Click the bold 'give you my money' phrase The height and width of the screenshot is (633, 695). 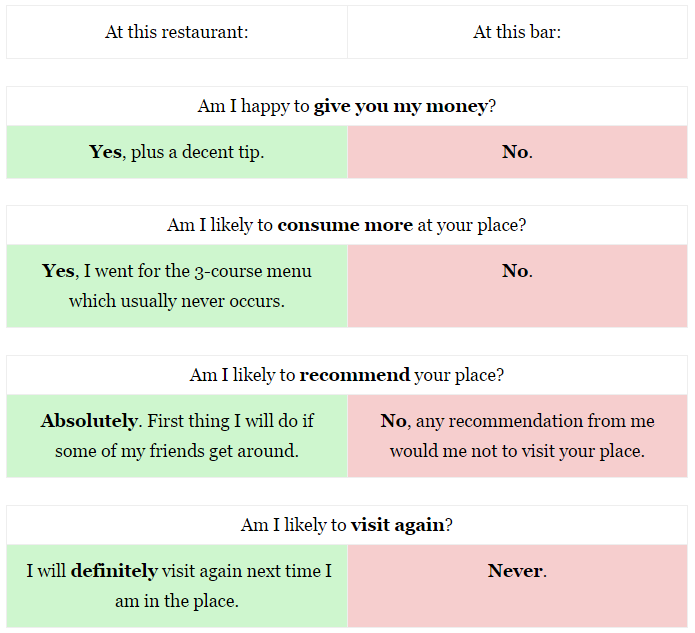(x=401, y=107)
